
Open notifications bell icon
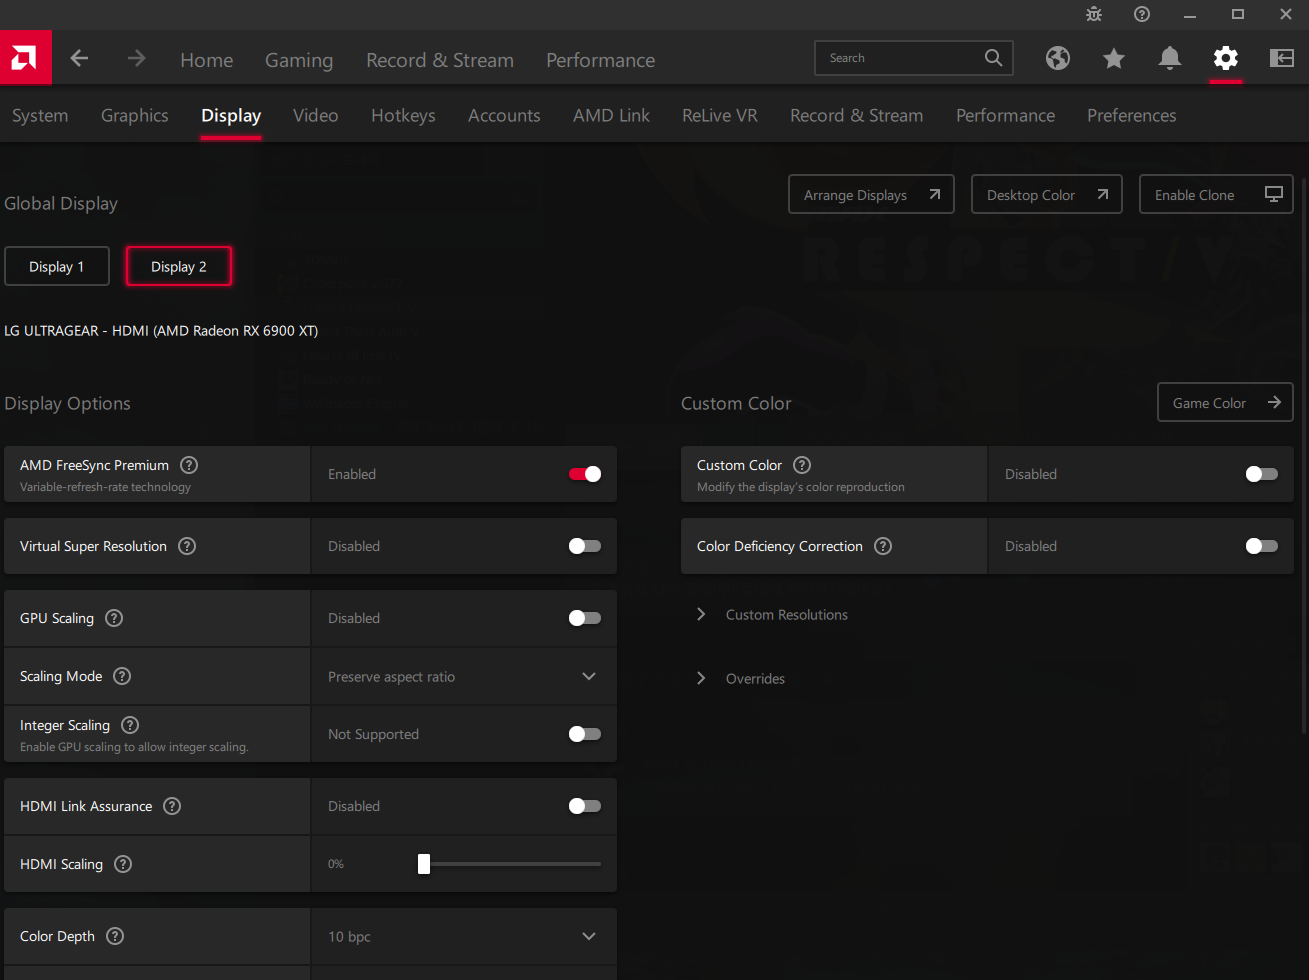(1170, 58)
